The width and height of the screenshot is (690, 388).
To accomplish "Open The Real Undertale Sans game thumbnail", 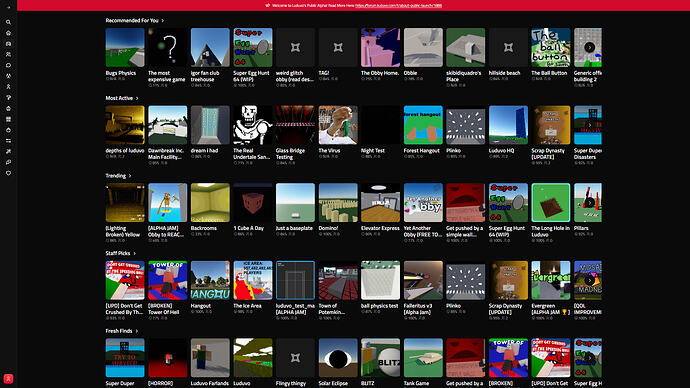I will 253,125.
